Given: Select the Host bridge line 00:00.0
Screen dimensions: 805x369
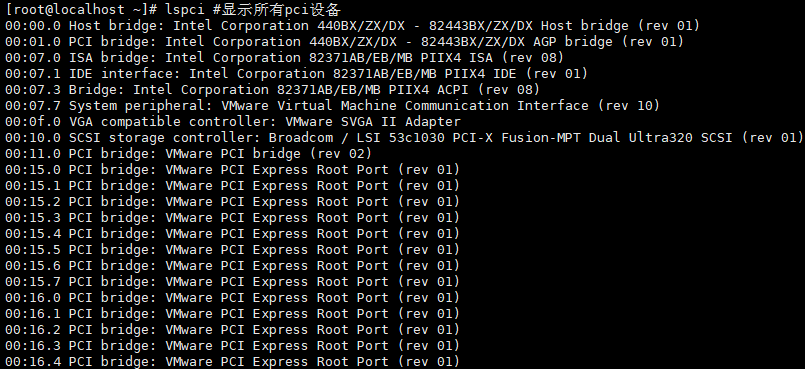Looking at the screenshot, I should pos(353,25).
